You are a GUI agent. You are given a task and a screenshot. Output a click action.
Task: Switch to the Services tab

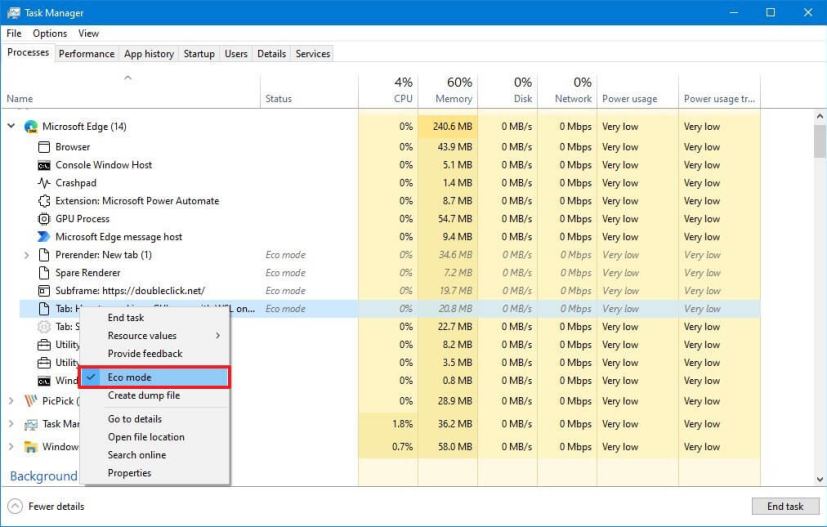click(313, 54)
